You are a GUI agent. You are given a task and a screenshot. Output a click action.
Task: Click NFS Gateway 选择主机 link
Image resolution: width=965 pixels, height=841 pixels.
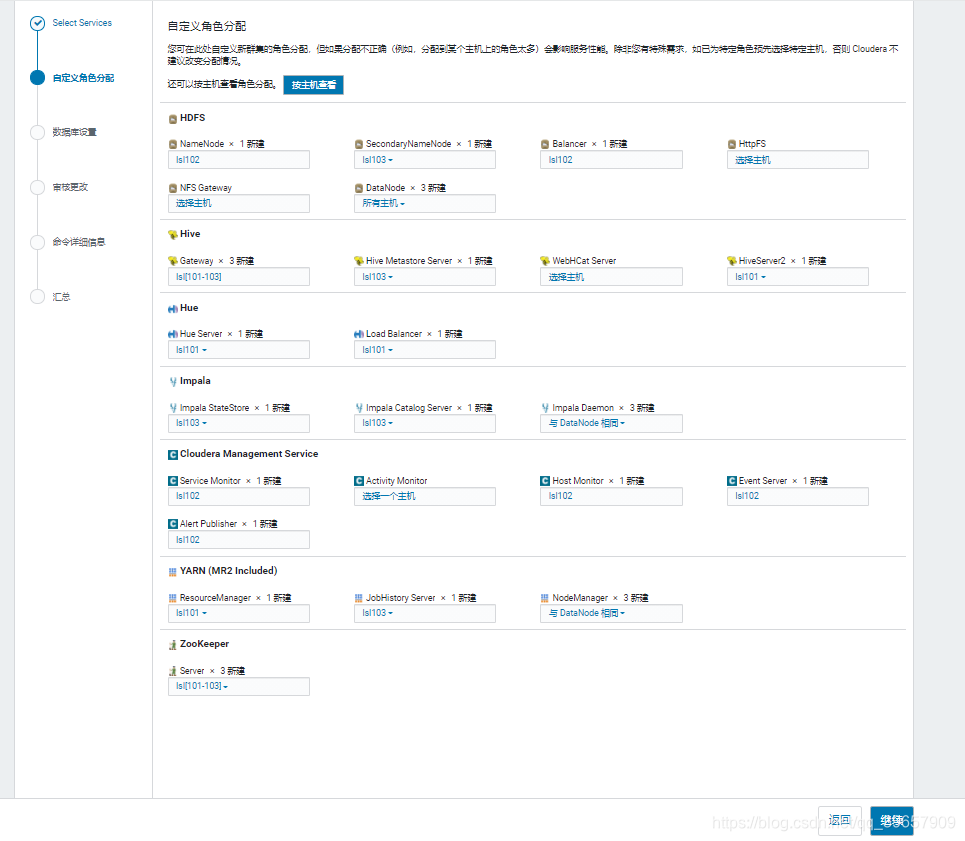tap(194, 203)
